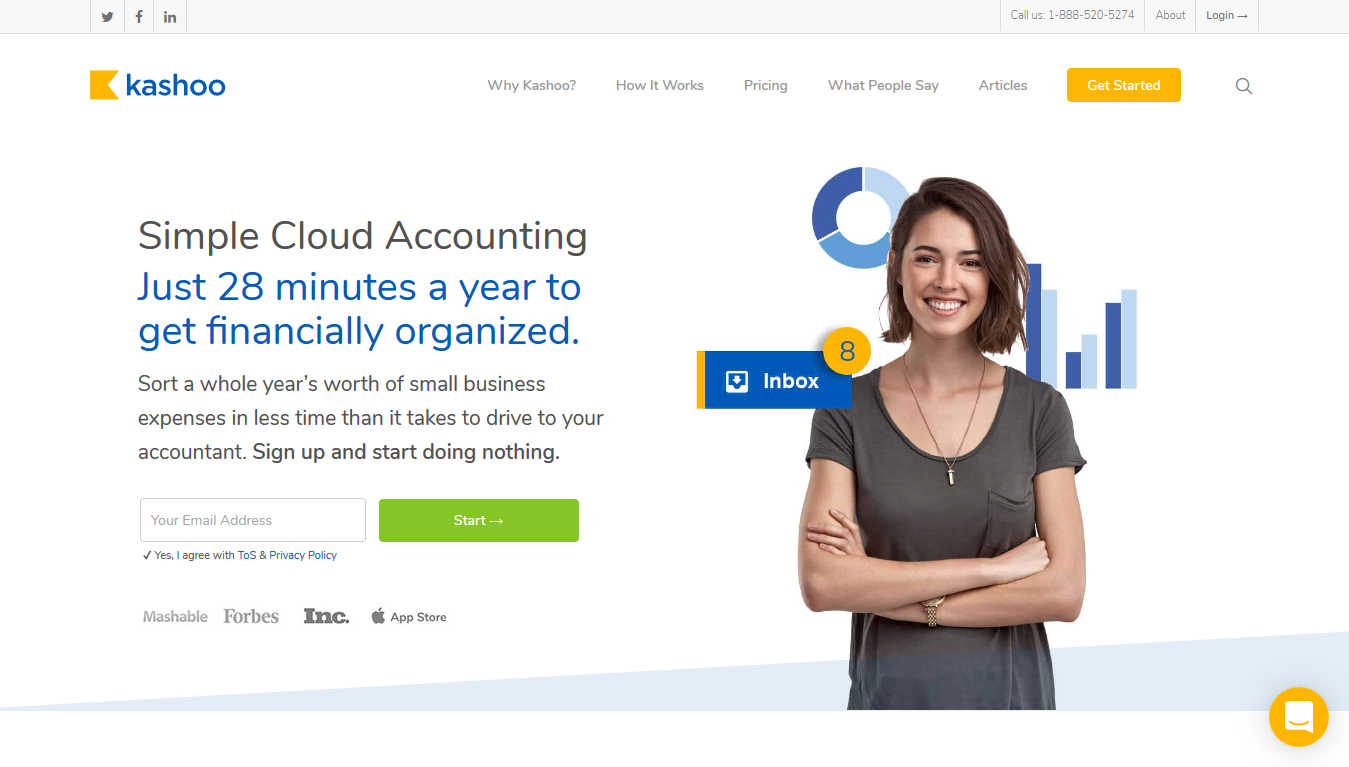Image resolution: width=1349 pixels, height=767 pixels.
Task: Click the green Start button
Action: [479, 520]
